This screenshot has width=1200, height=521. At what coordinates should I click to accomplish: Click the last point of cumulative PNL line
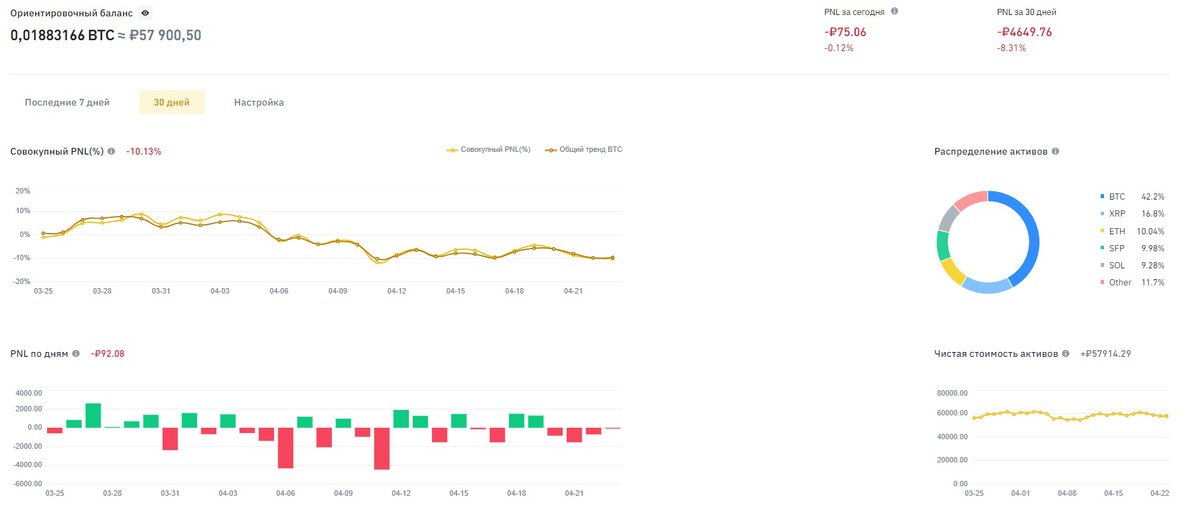(612, 258)
